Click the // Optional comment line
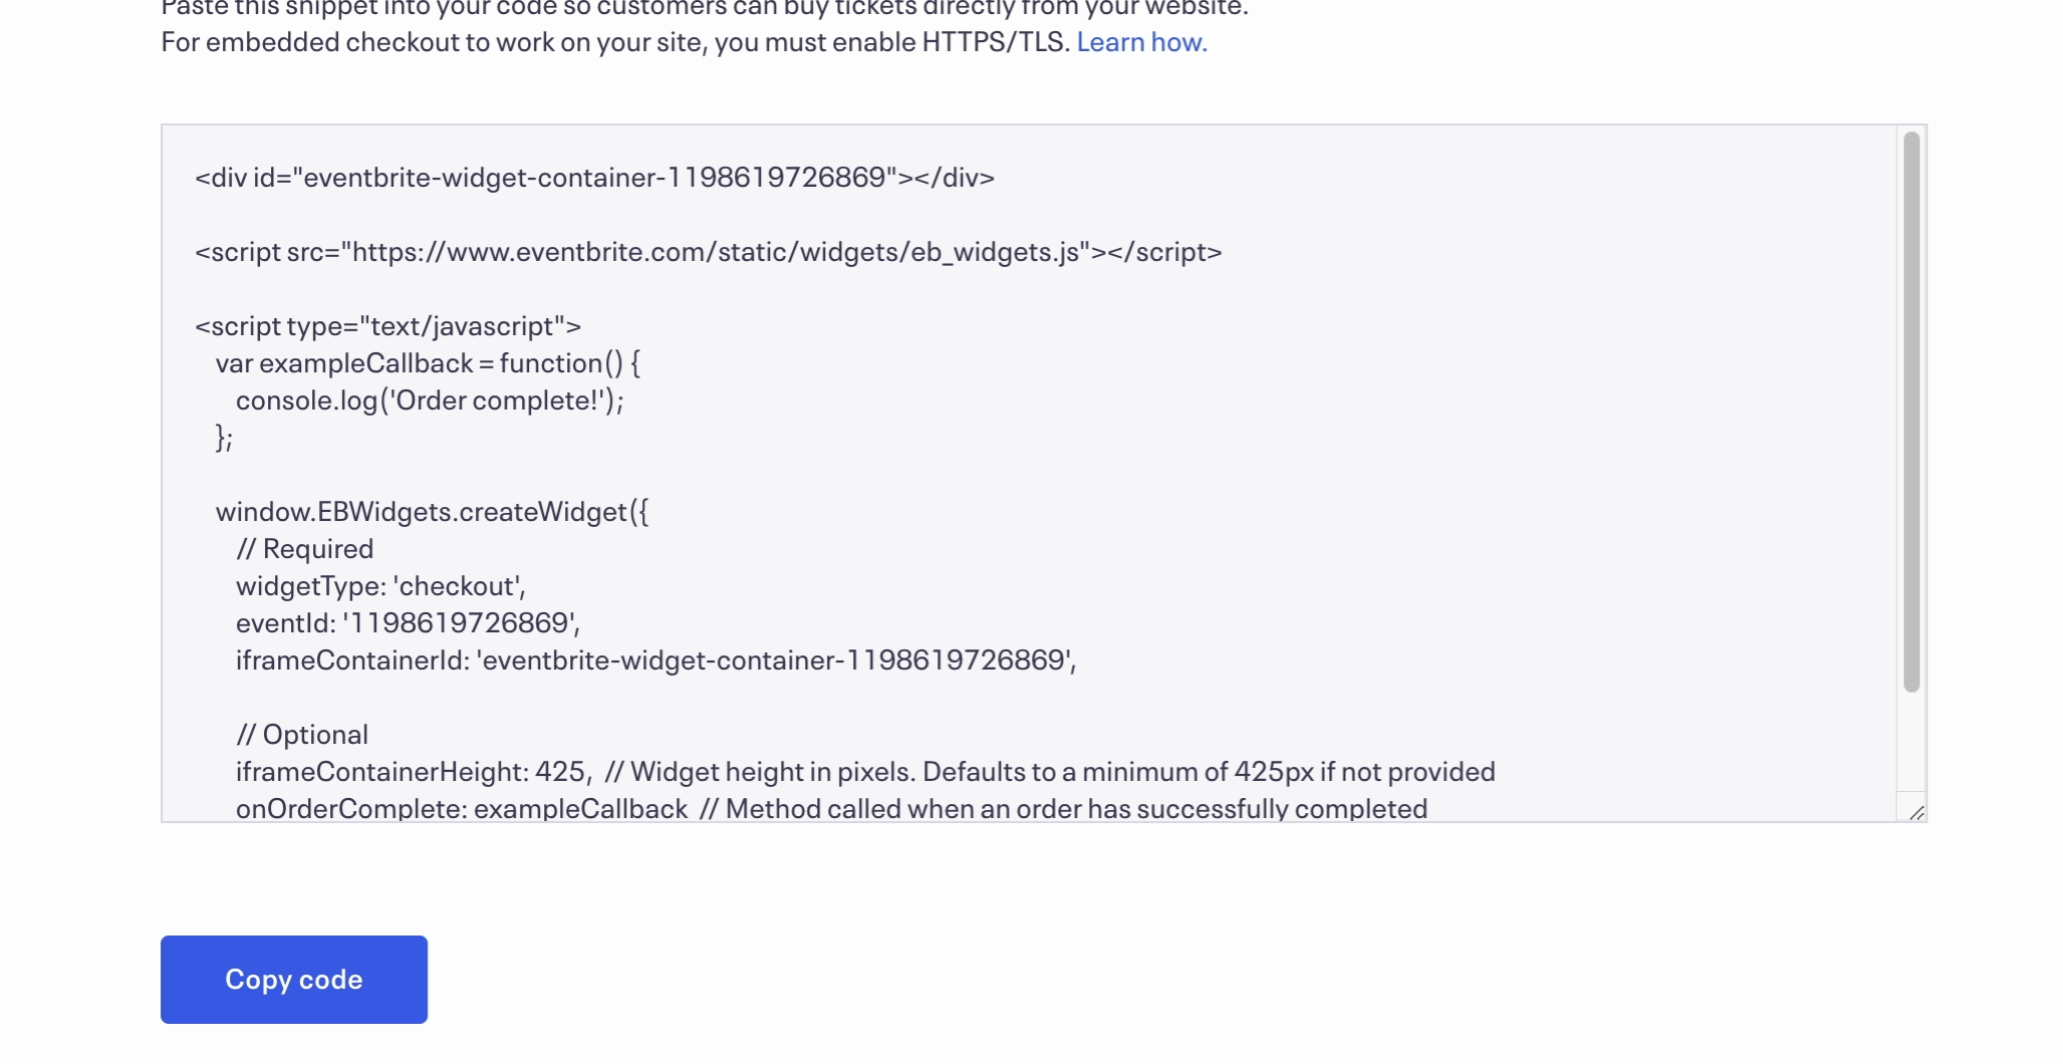Viewport: 2063px width, 1064px height. click(x=302, y=735)
